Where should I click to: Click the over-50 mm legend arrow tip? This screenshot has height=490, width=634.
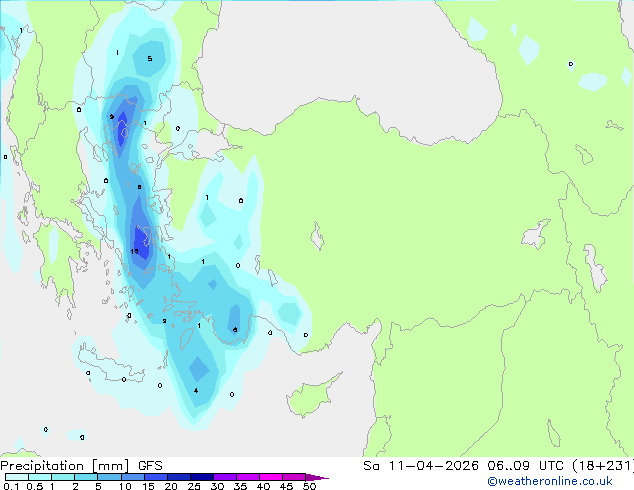(x=317, y=477)
